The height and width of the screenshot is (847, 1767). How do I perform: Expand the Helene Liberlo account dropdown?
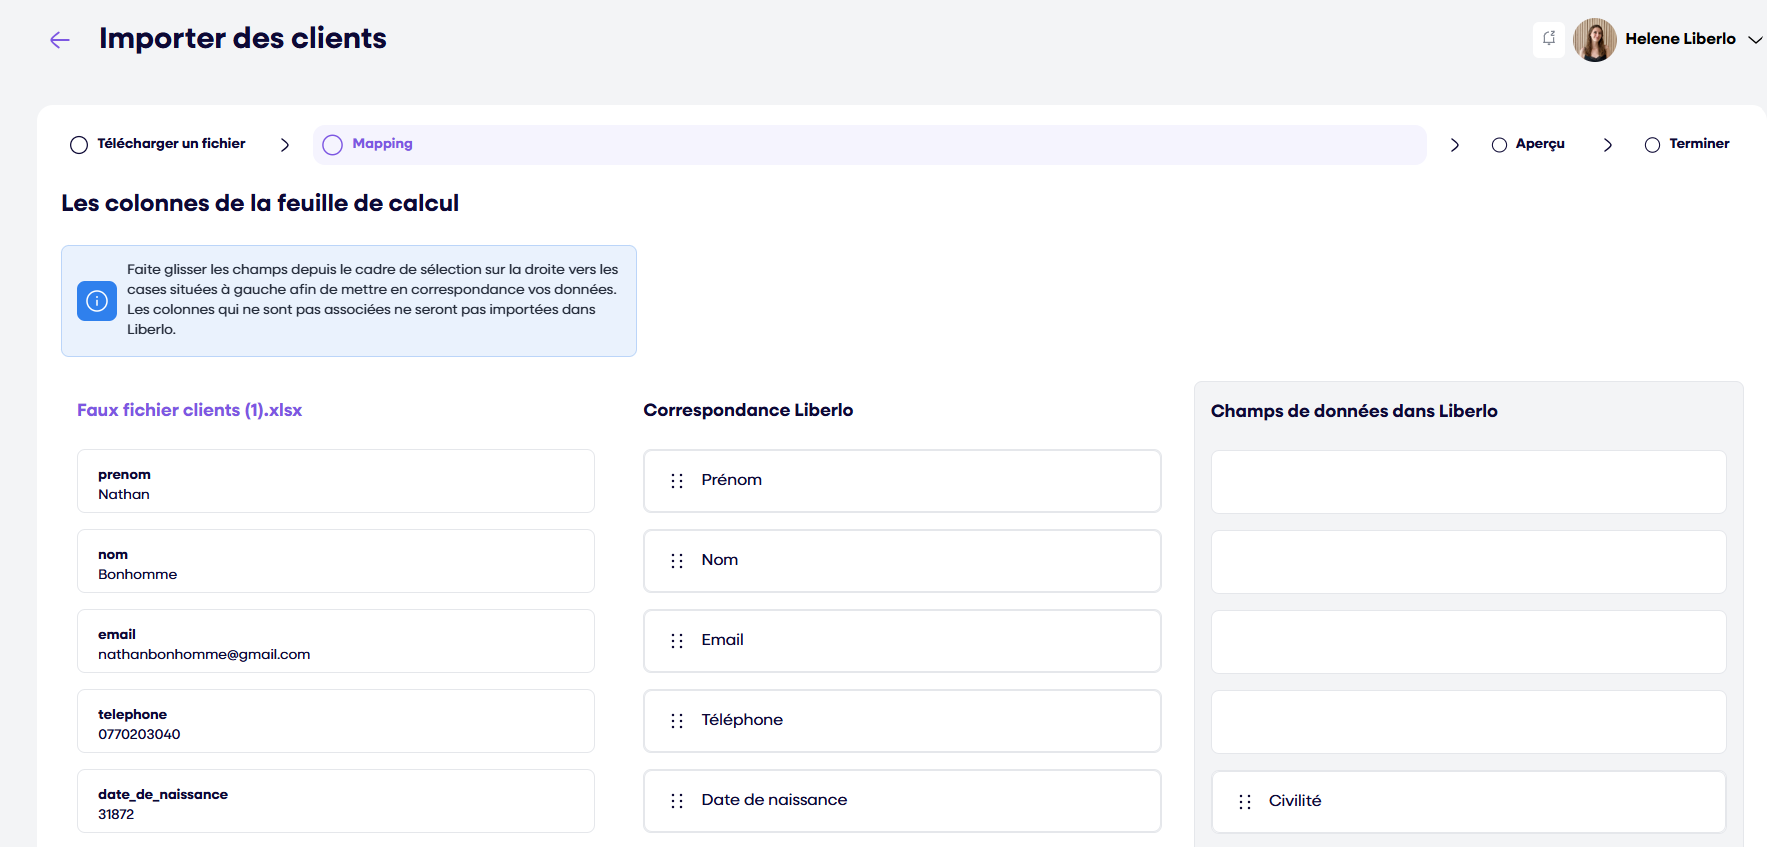(1754, 40)
